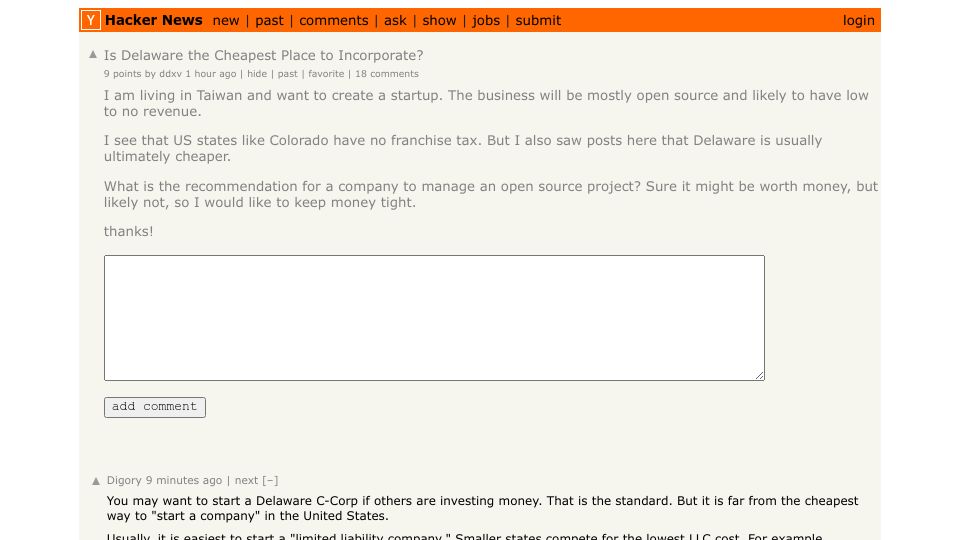This screenshot has height=540, width=960.
Task: Jump to 'next' comment
Action: pyautogui.click(x=246, y=481)
